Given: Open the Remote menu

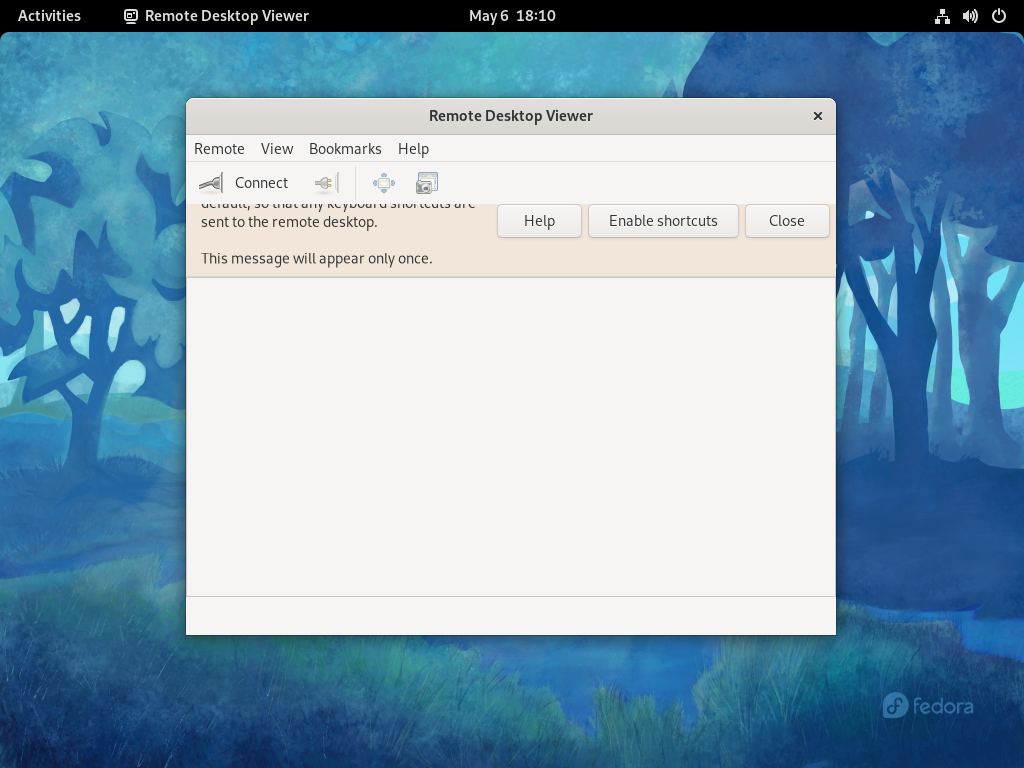Looking at the screenshot, I should pos(219,149).
